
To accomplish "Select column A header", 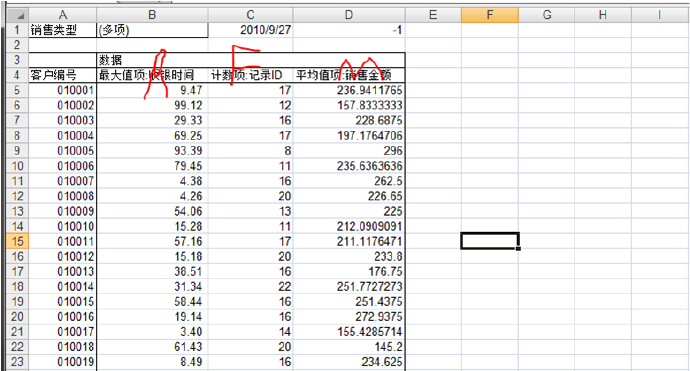I will coord(62,15).
